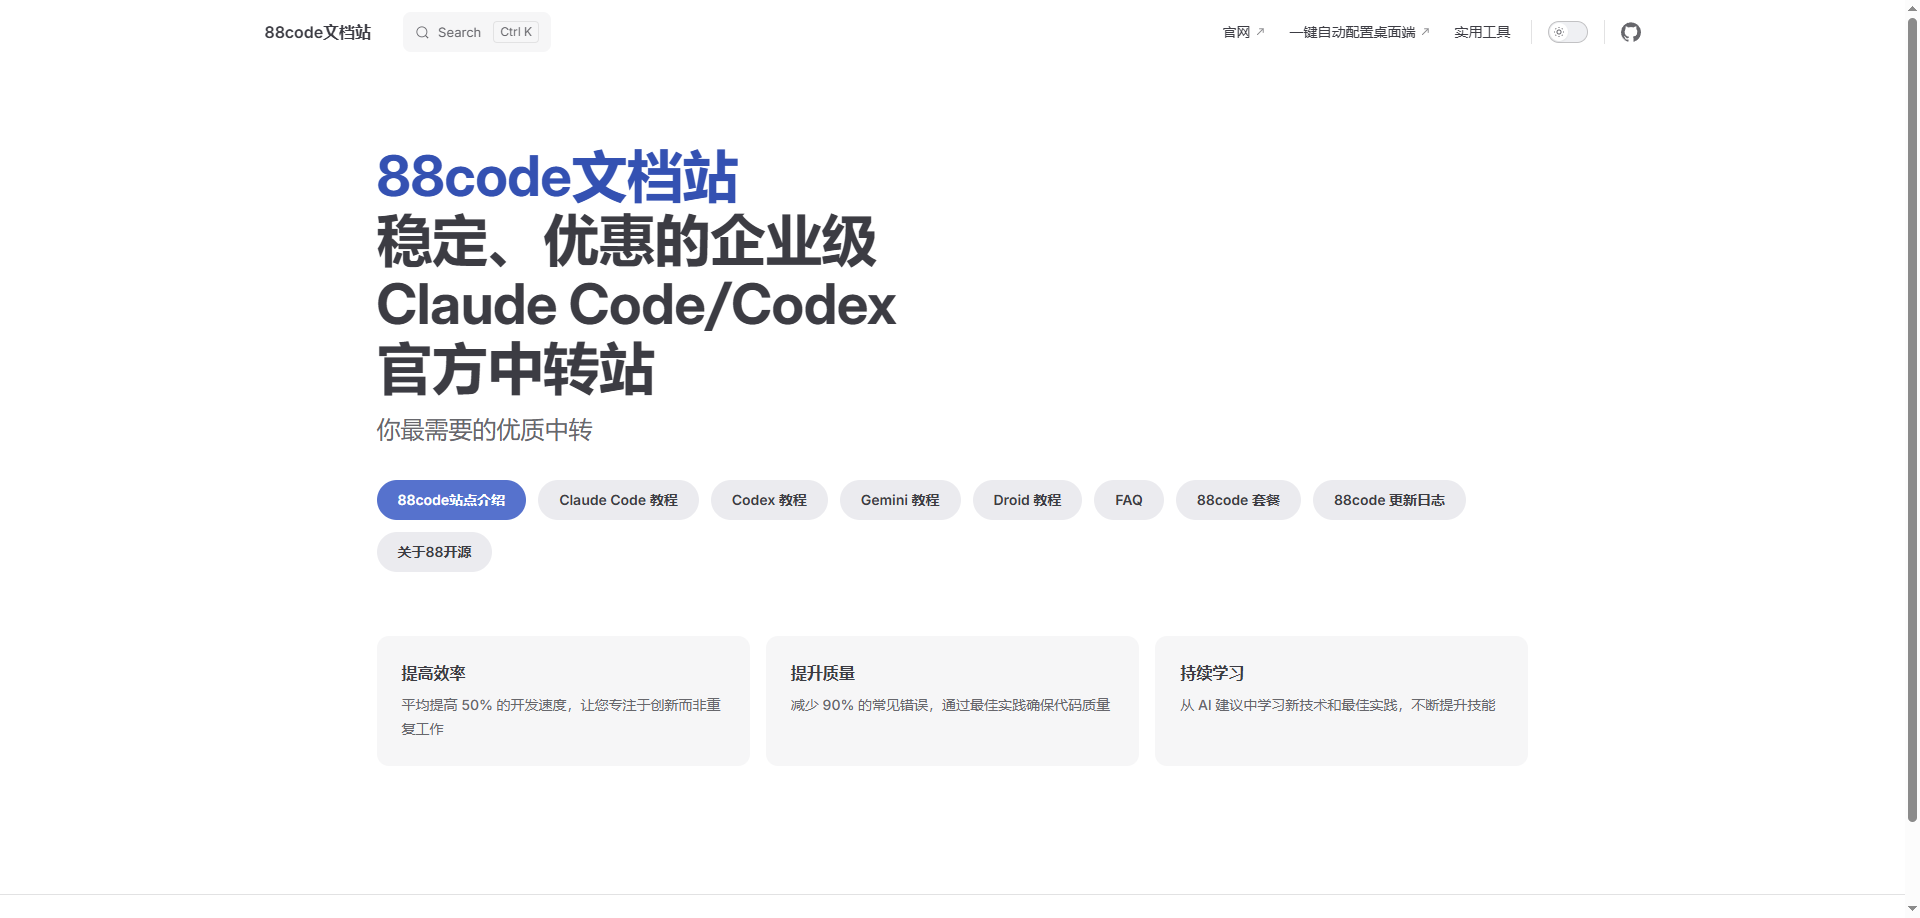The height and width of the screenshot is (918, 1920).
Task: Open 官网 from the top navigation
Action: click(x=1237, y=31)
